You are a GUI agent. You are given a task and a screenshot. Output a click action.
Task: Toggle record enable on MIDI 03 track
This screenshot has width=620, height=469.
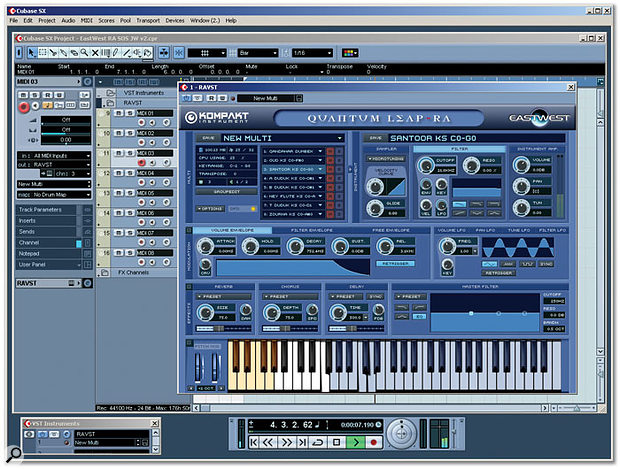pos(141,163)
